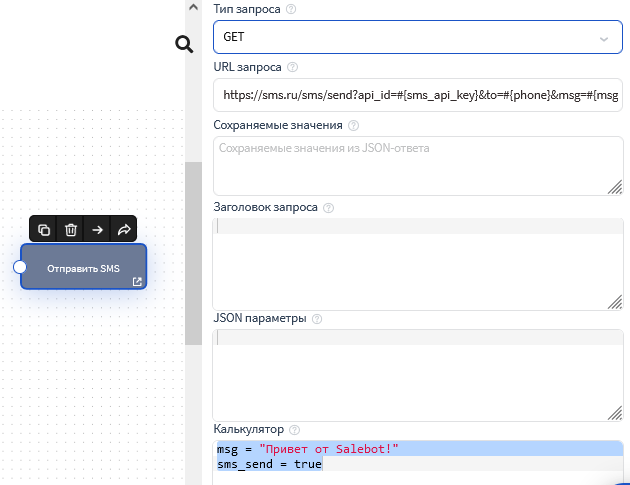This screenshot has width=630, height=485.
Task: Click the URL запроса input field
Action: 418,95
